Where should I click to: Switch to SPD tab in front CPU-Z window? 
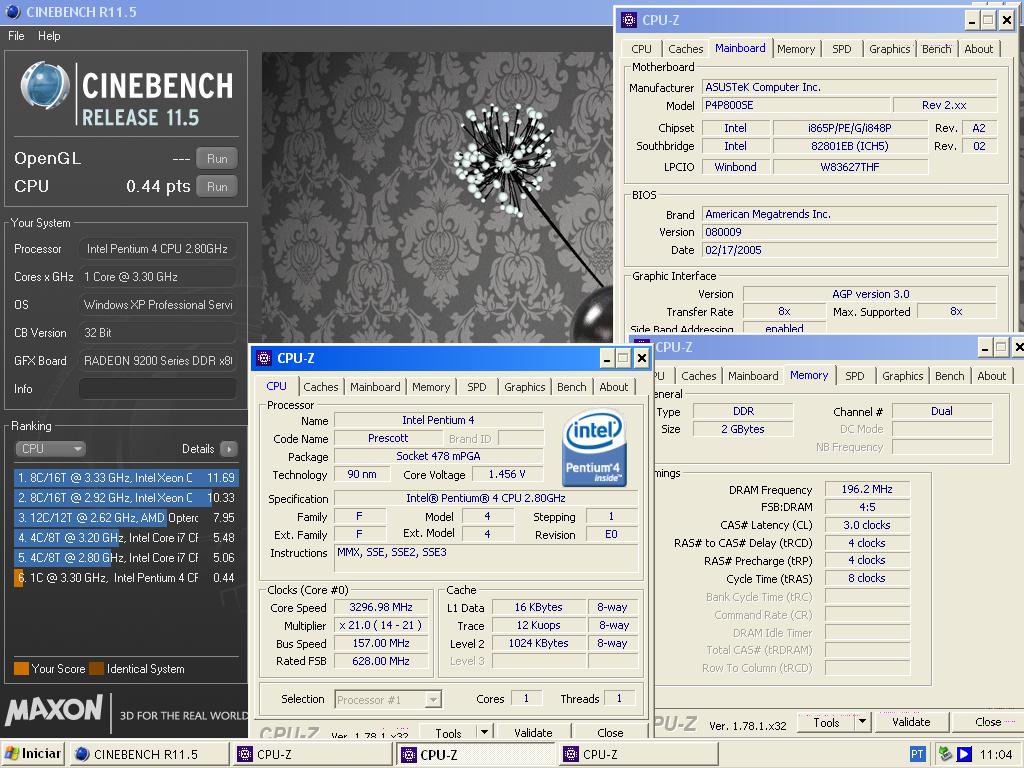tap(477, 387)
